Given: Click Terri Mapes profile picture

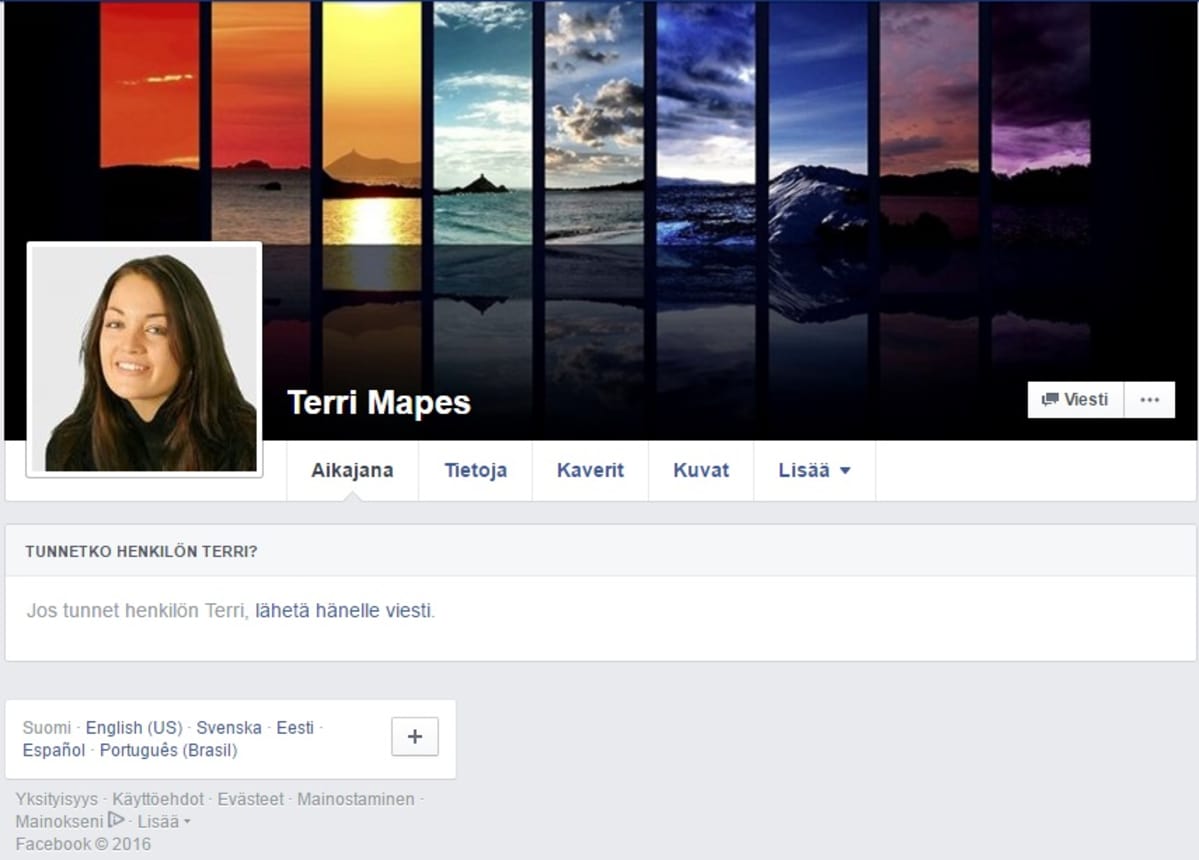Looking at the screenshot, I should 145,359.
